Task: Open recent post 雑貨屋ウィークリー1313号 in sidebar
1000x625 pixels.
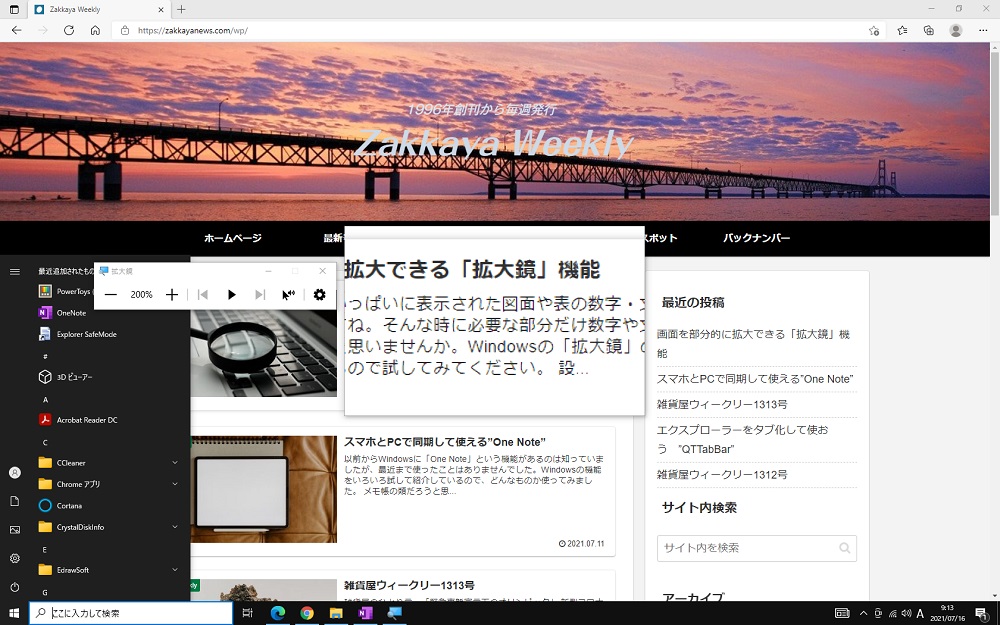Action: [722, 404]
